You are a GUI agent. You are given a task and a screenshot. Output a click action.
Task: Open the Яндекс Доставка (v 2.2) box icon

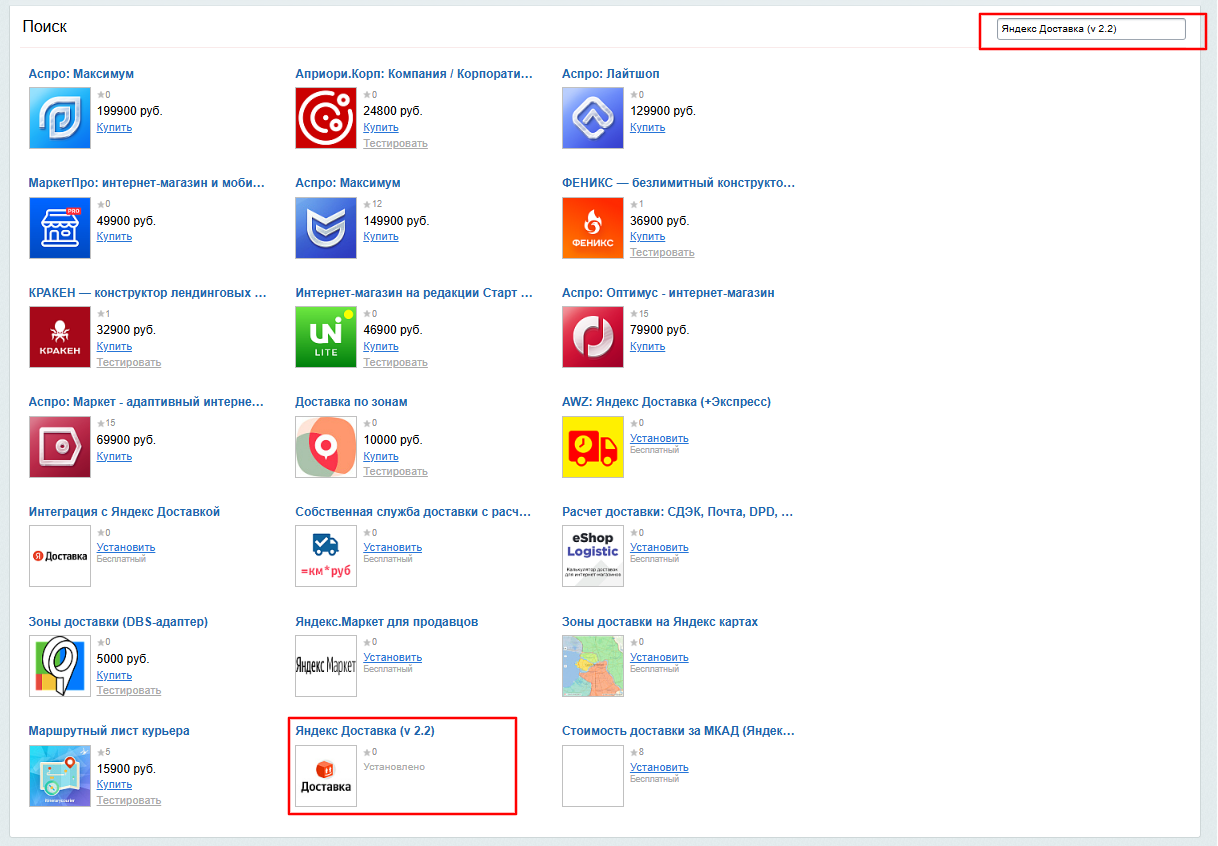[326, 776]
